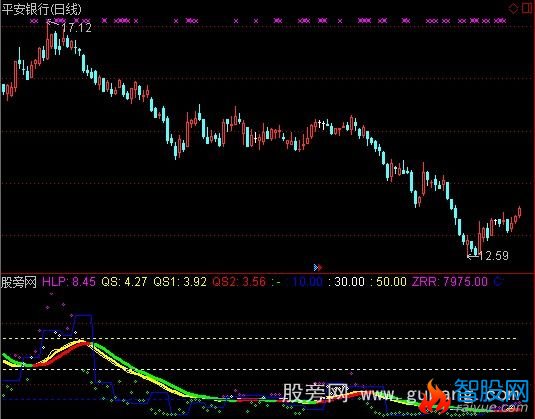Image resolution: width=535 pixels, height=419 pixels.
Task: Select the QS1: 3.92 indicator value
Action: [x=180, y=282]
